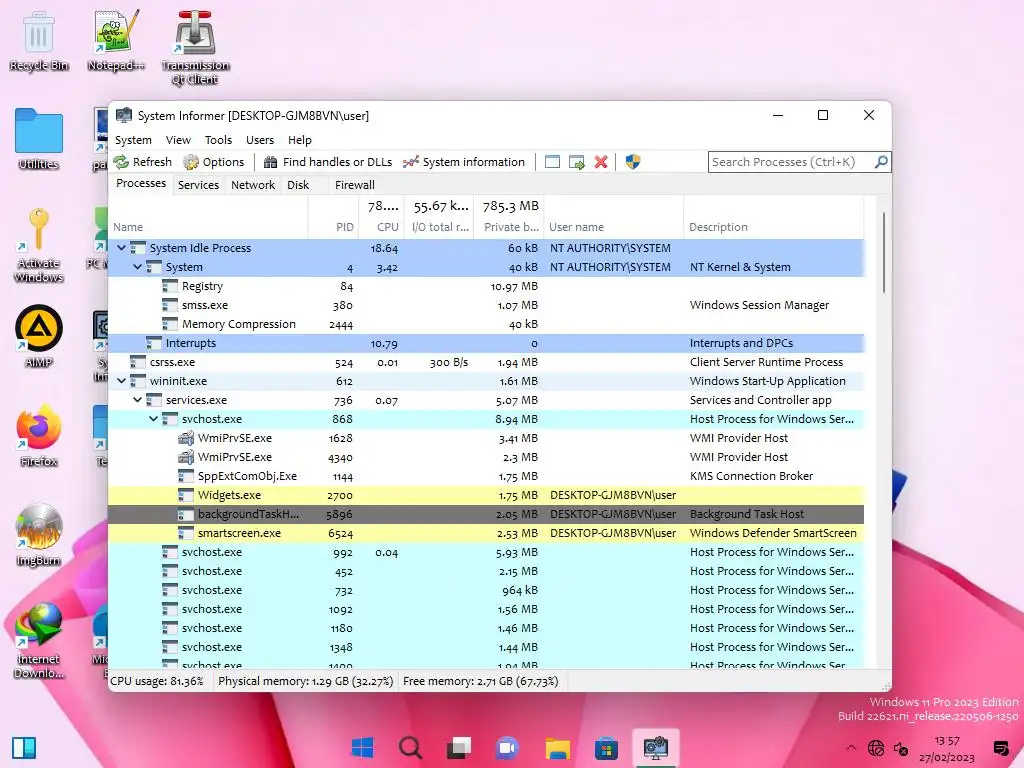Switch to the Disk tab
Image resolution: width=1024 pixels, height=768 pixels.
pos(298,185)
